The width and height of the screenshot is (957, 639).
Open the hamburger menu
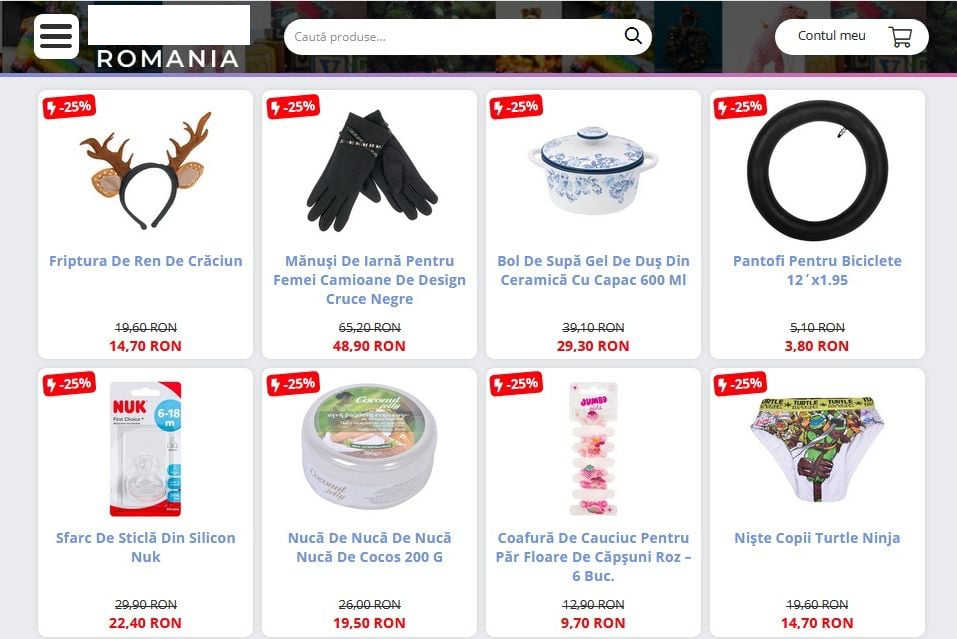point(56,37)
